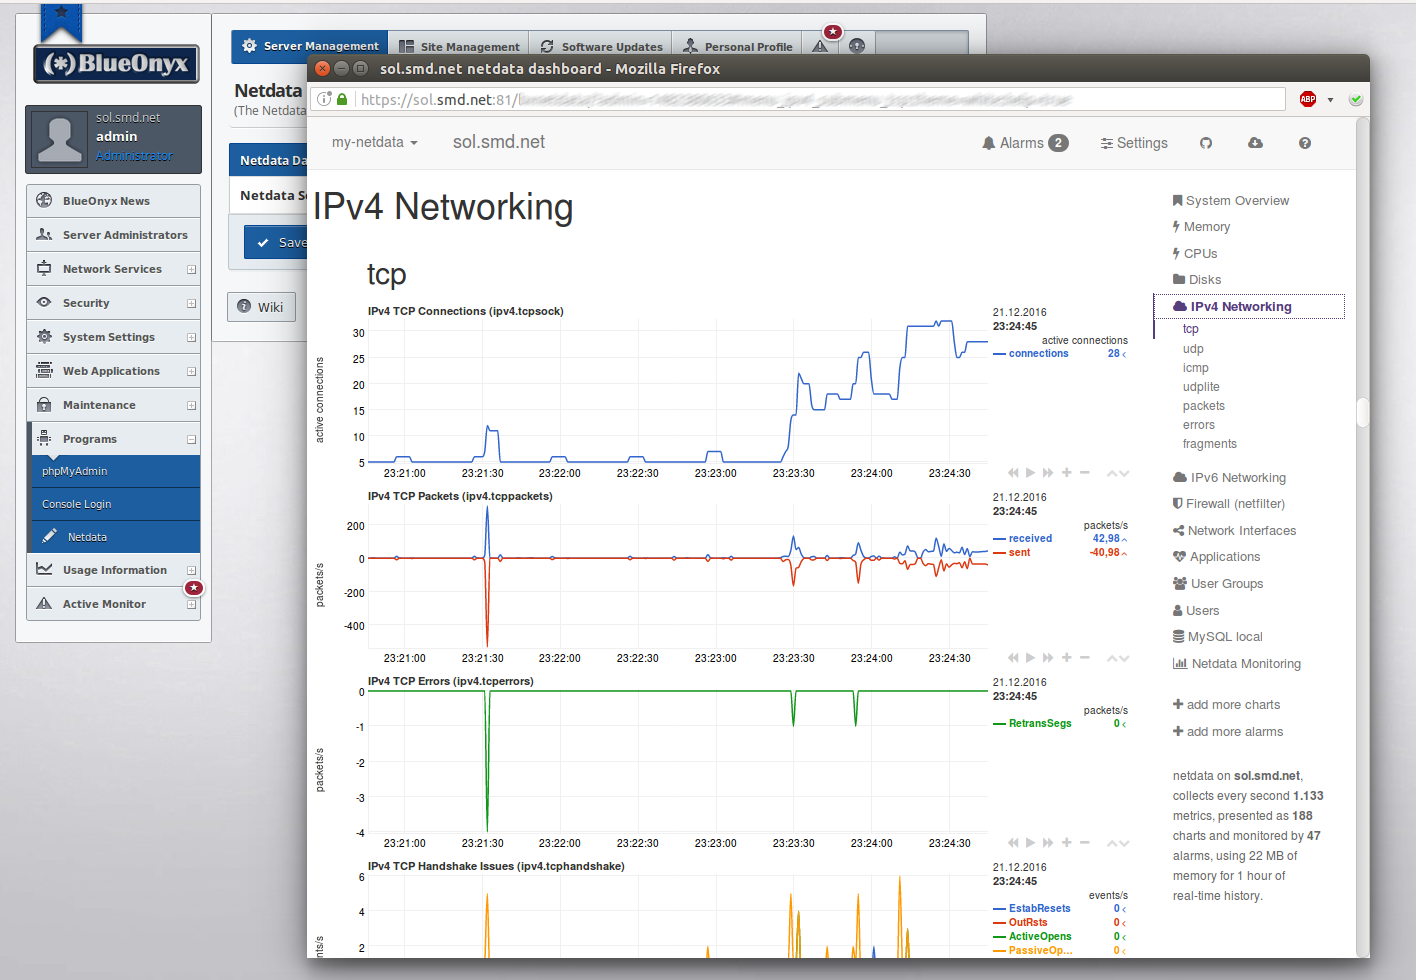
Task: Open the my-netdata dropdown
Action: (375, 142)
